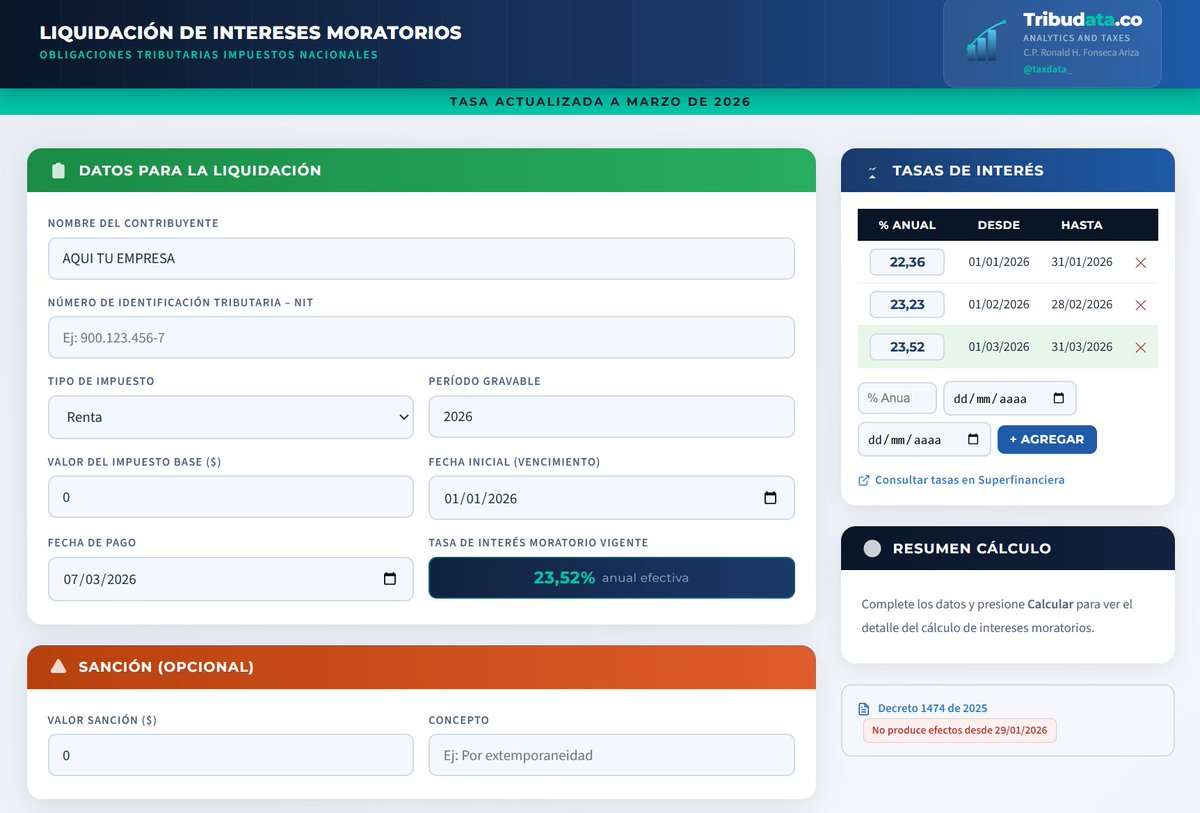Open calendar picker in second new-rate date field
Image resolution: width=1200 pixels, height=813 pixels.
pos(973,440)
